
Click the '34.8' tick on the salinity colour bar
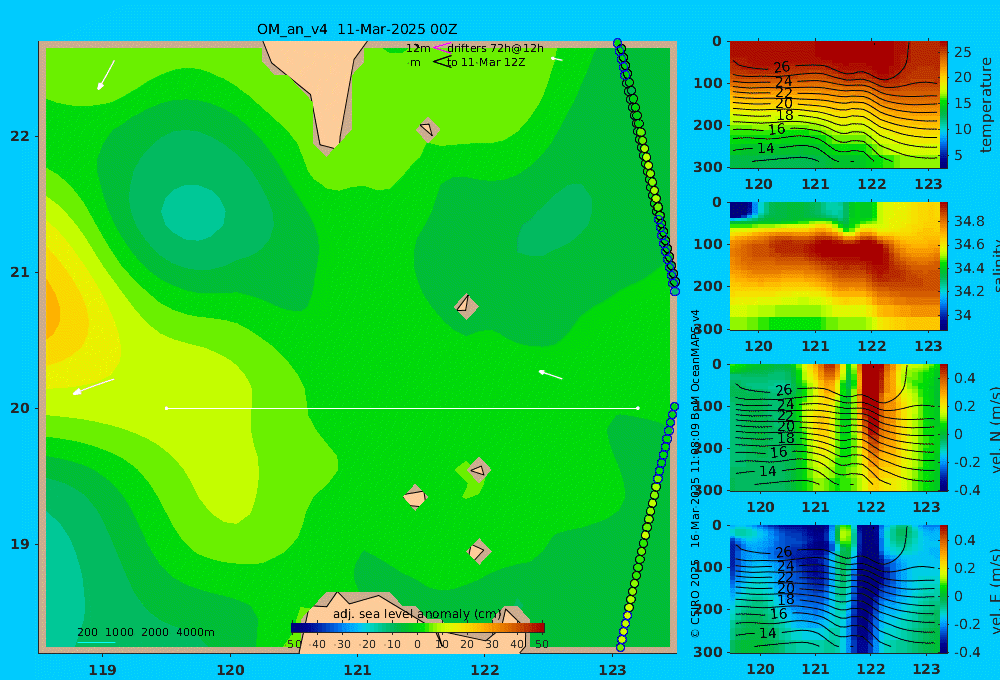coord(969,221)
